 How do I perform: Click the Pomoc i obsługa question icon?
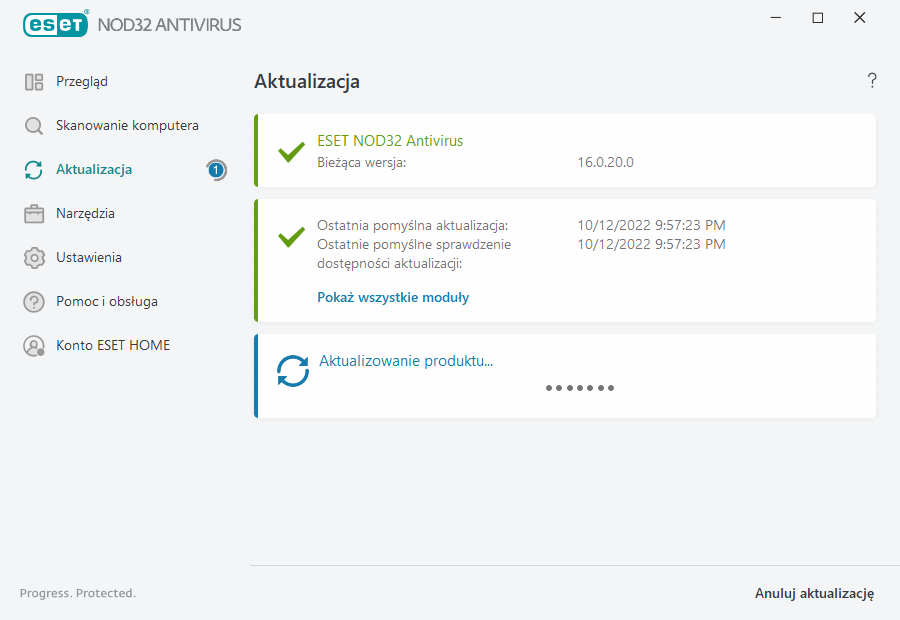click(x=34, y=302)
